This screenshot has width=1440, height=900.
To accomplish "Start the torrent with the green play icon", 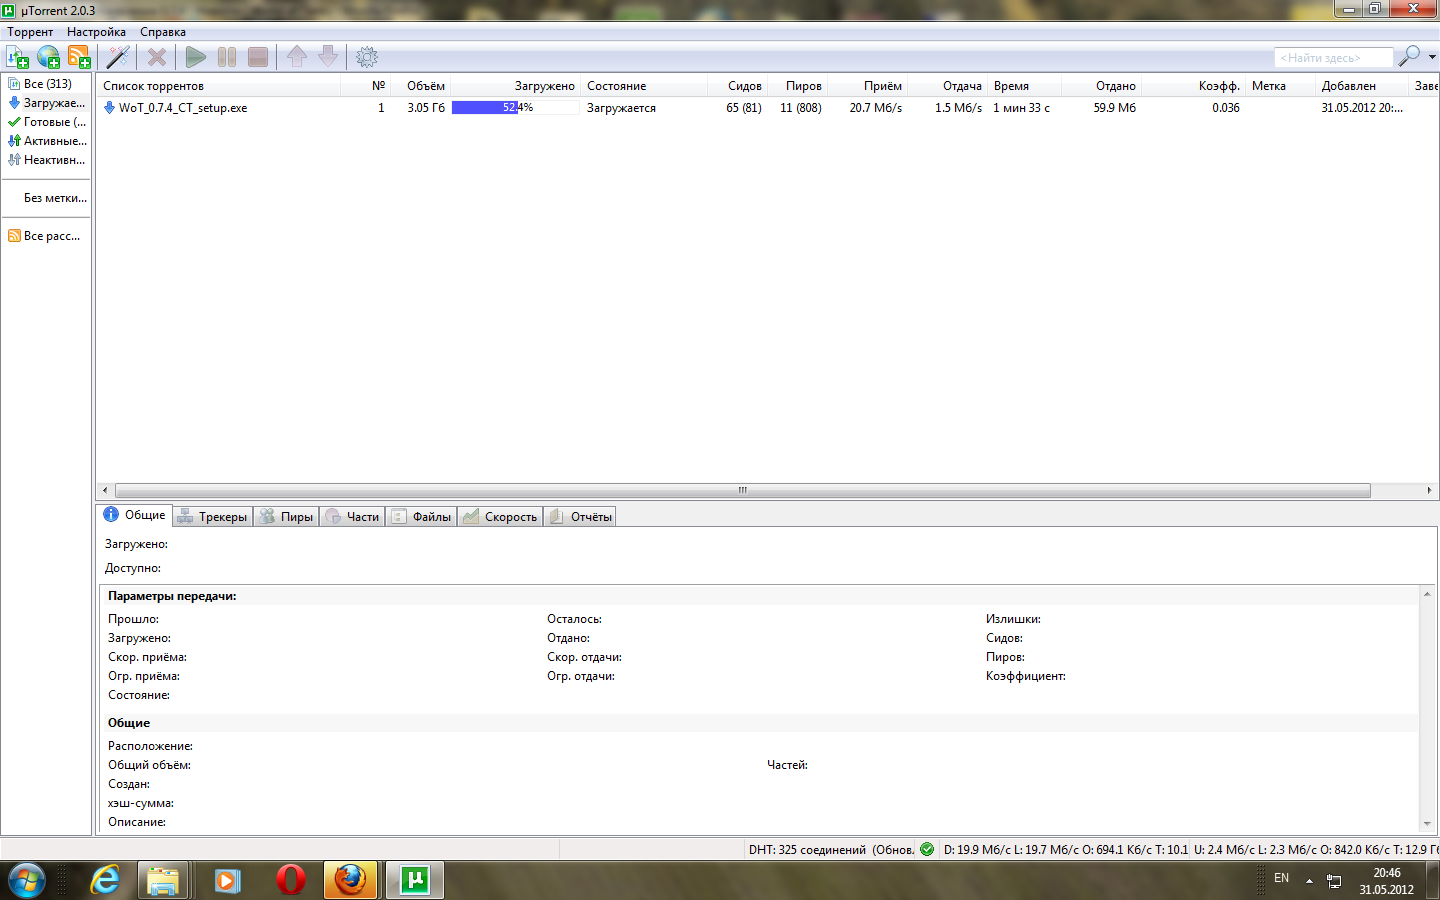I will pos(196,57).
